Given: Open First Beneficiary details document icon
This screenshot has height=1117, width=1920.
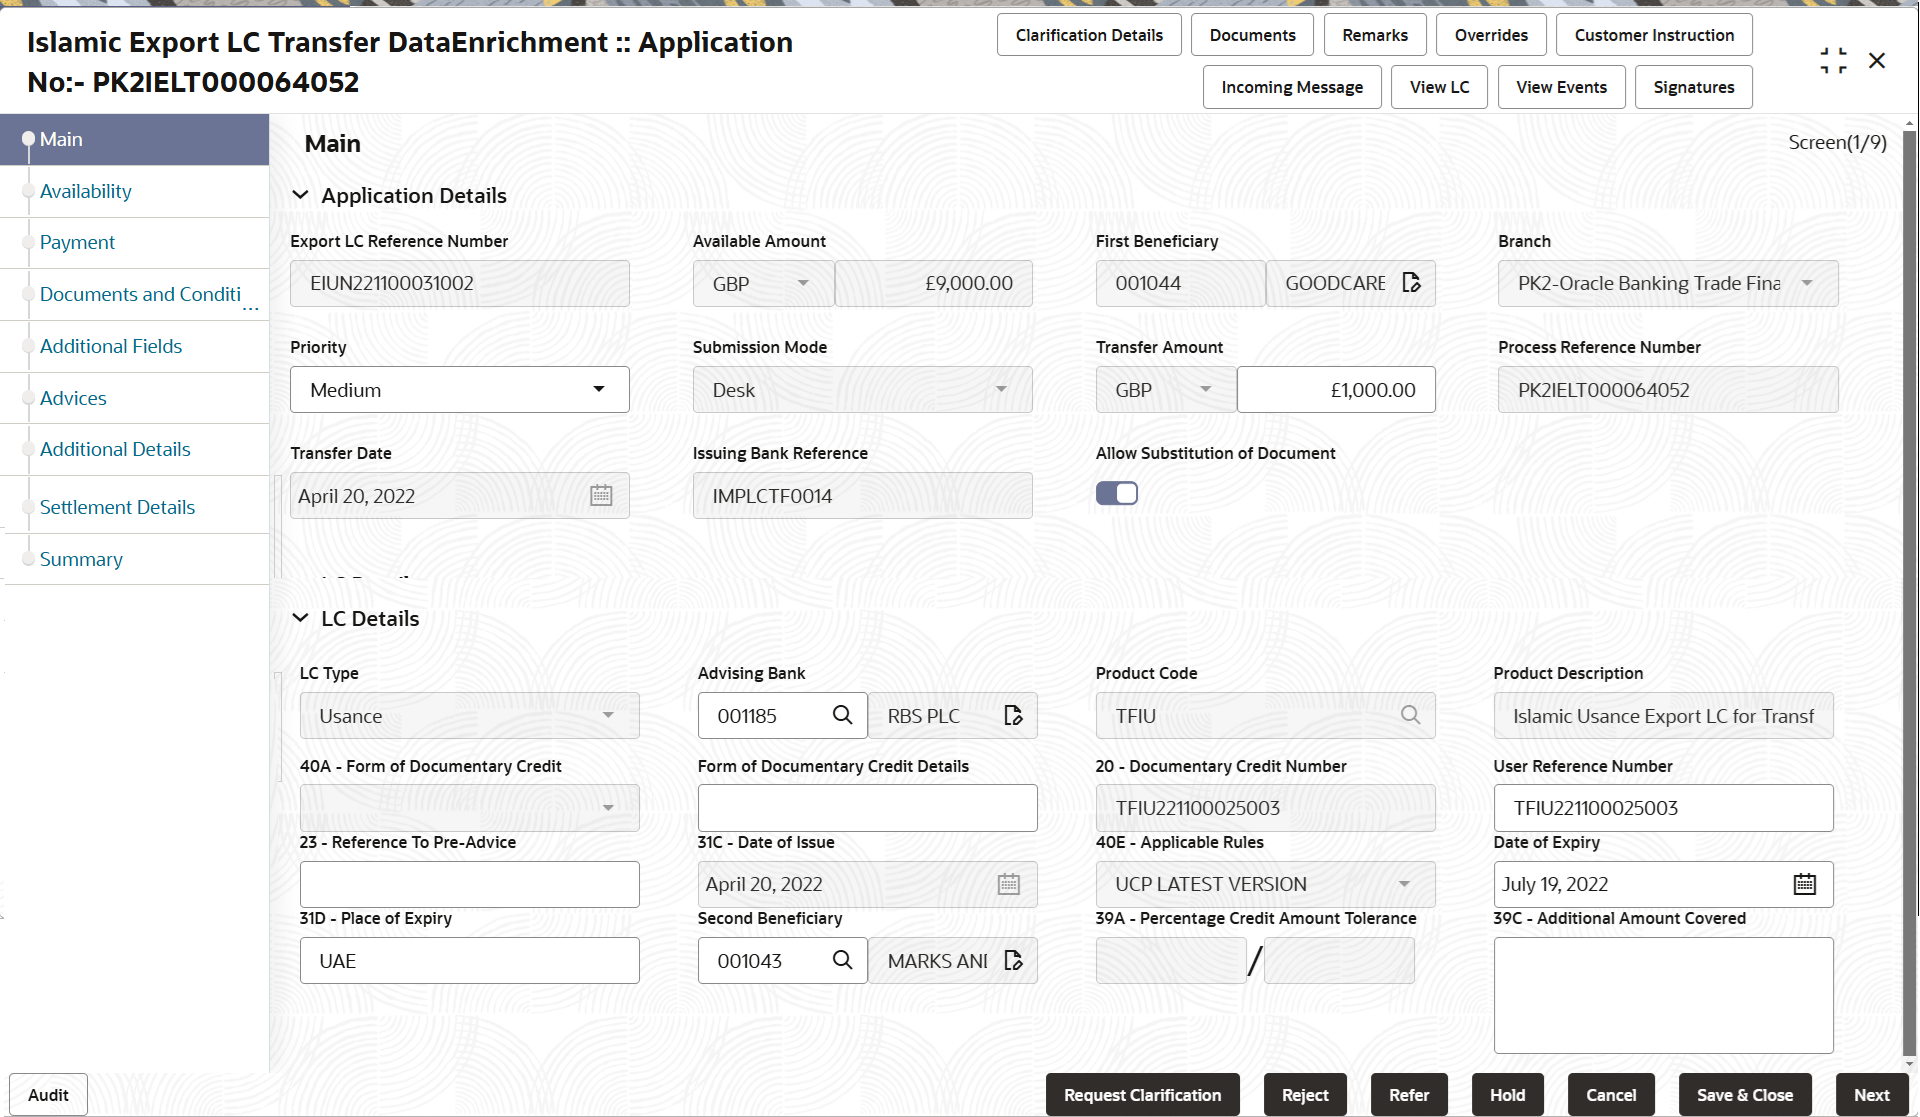Looking at the screenshot, I should point(1411,283).
